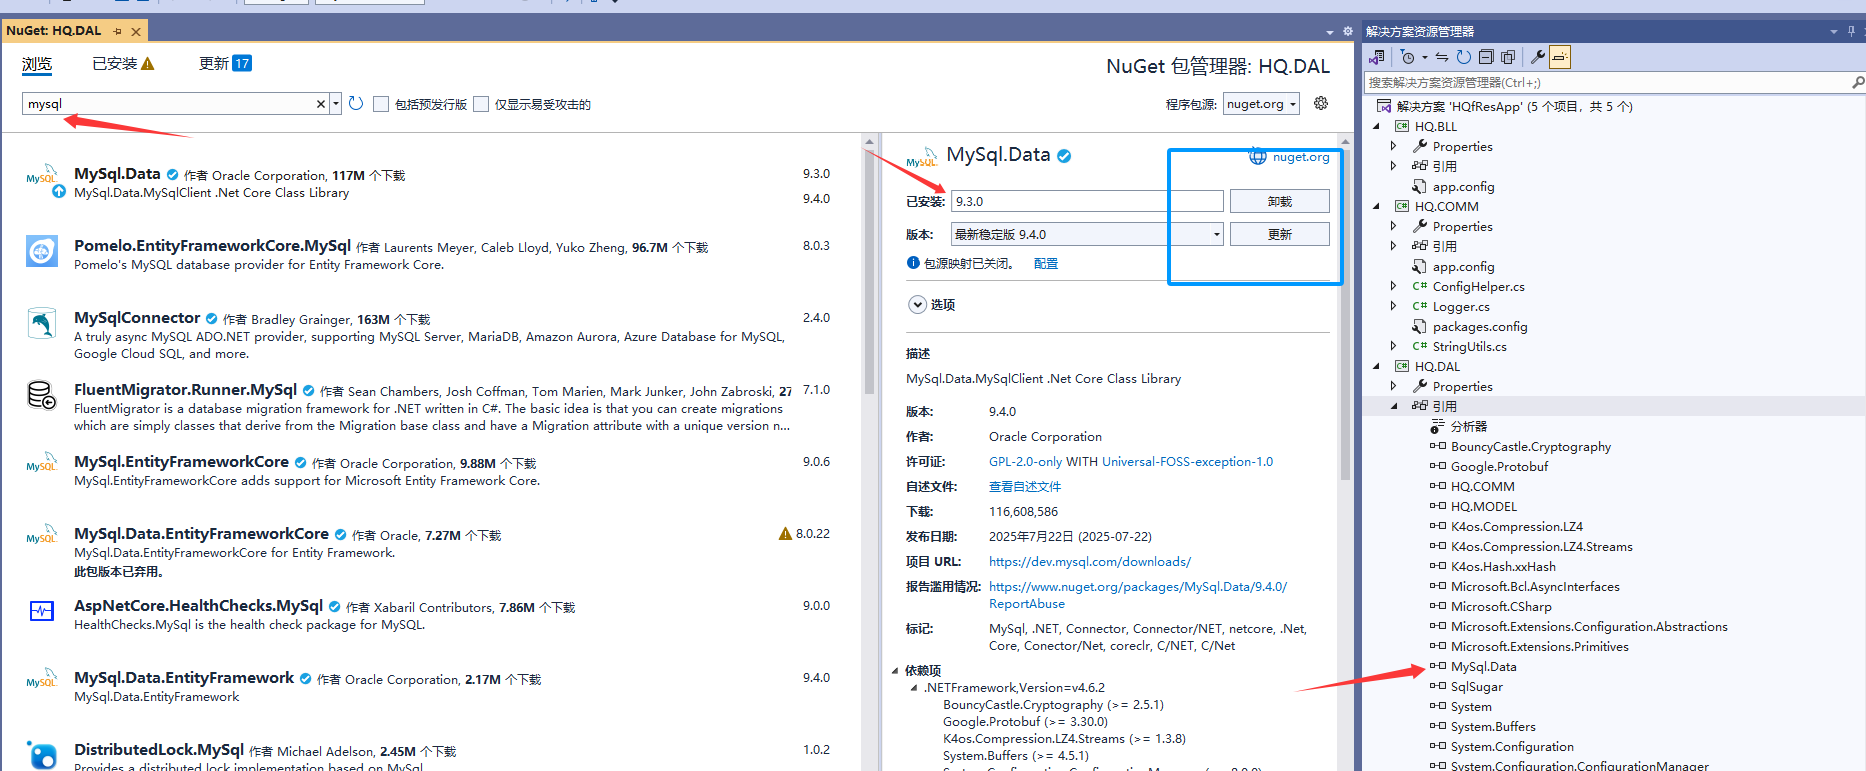Select the BouncyCastle.Cryptography reference
This screenshot has width=1866, height=771.
tap(1530, 447)
